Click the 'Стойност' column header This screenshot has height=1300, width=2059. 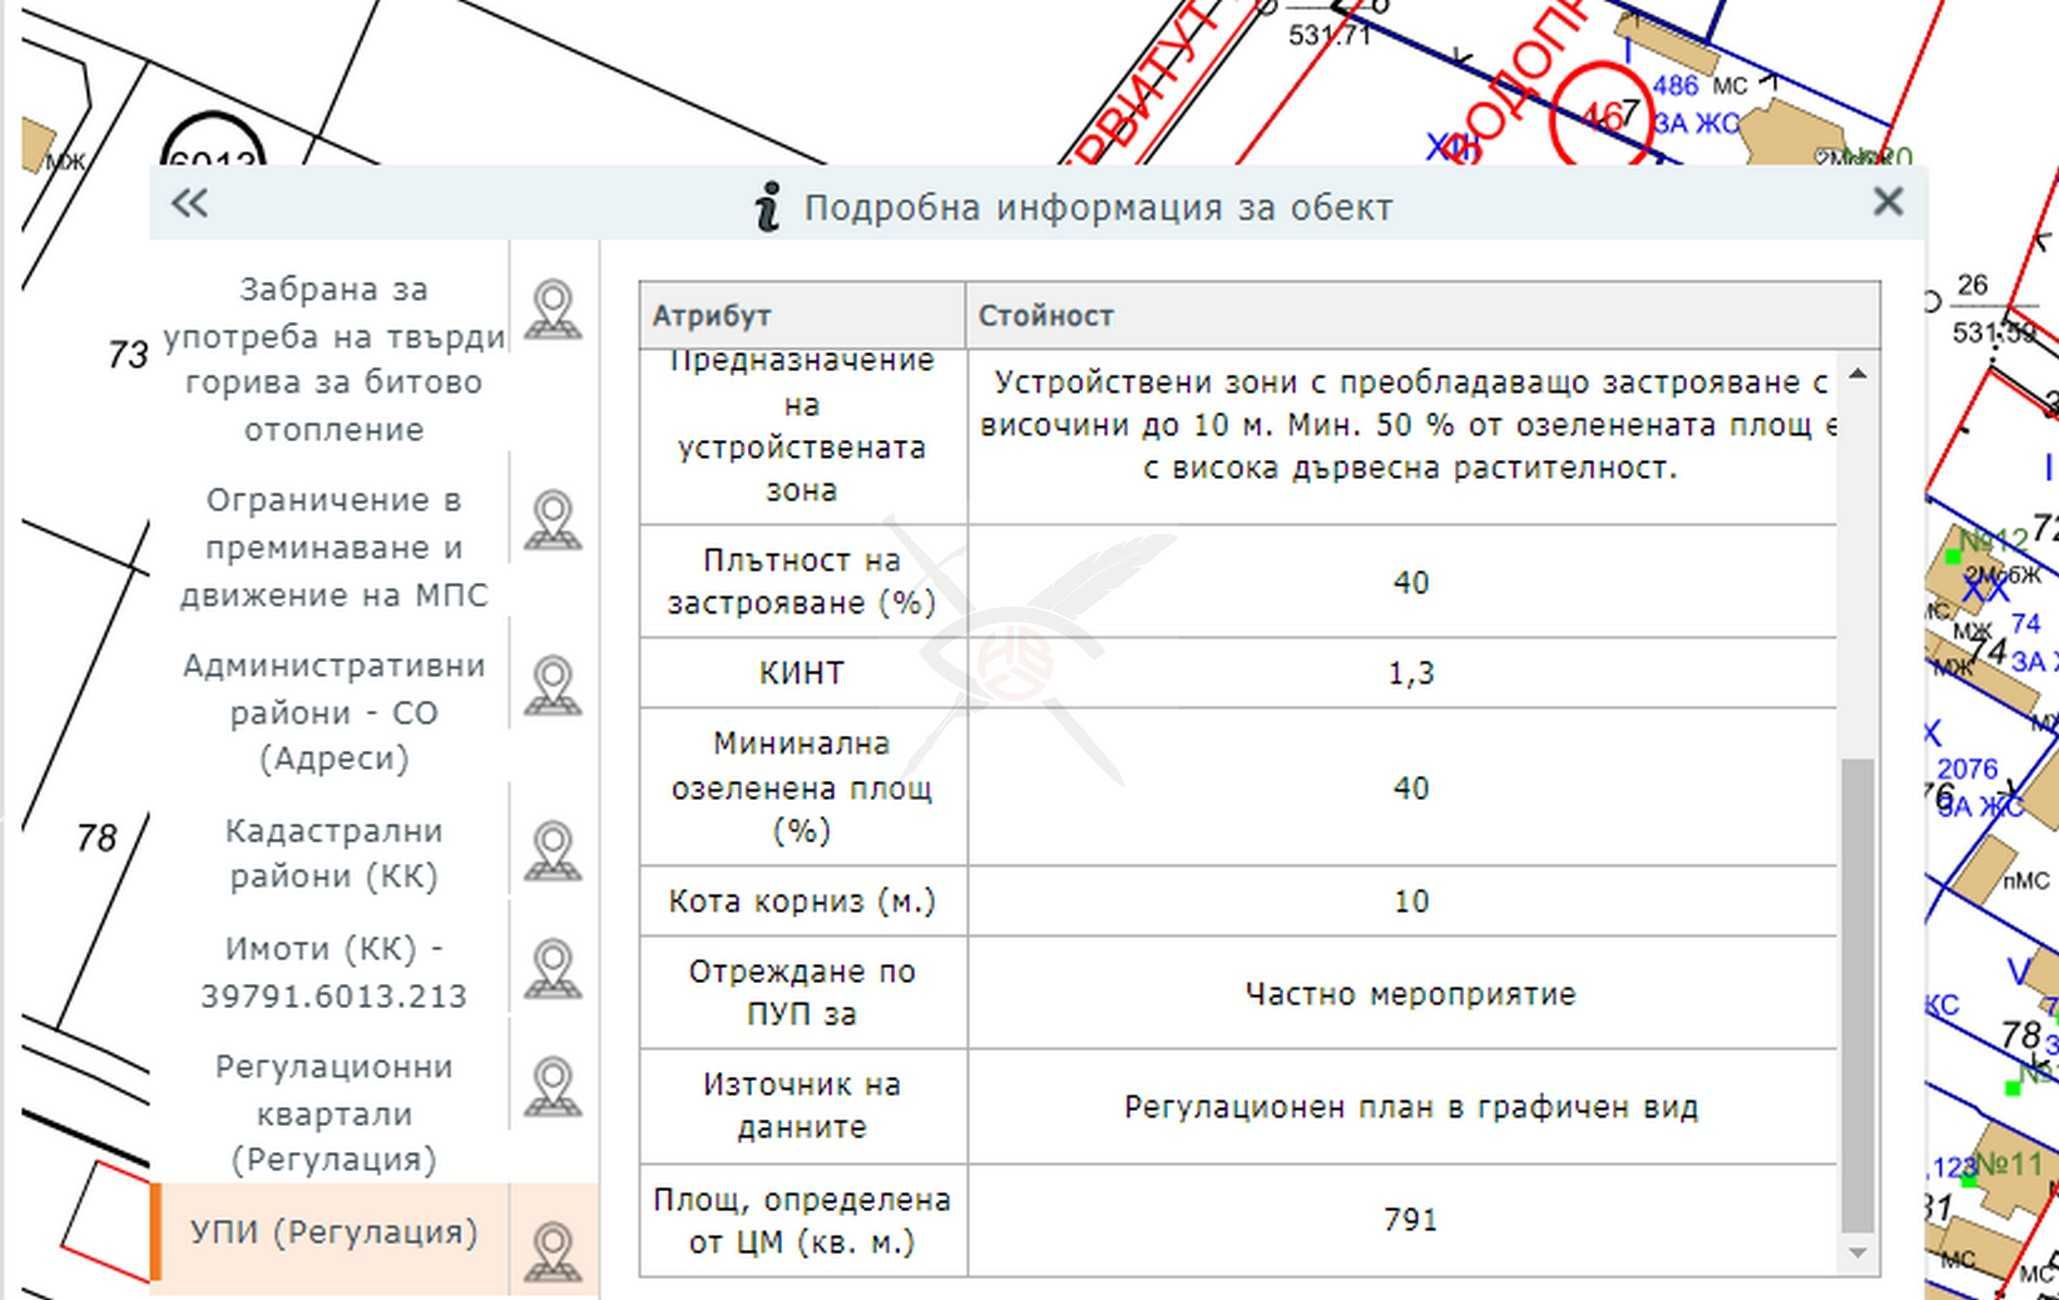[1423, 316]
